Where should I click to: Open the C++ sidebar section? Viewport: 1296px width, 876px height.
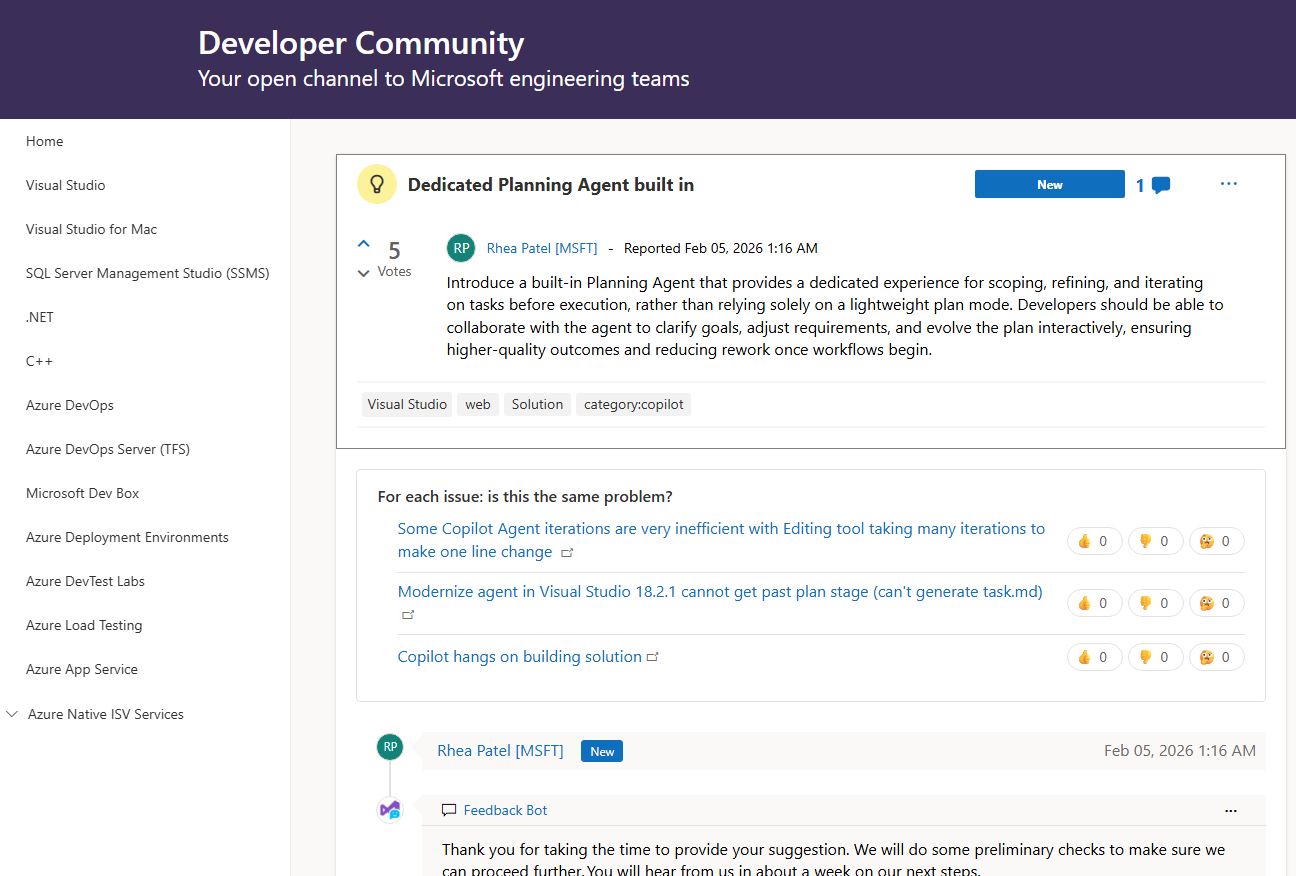[38, 361]
